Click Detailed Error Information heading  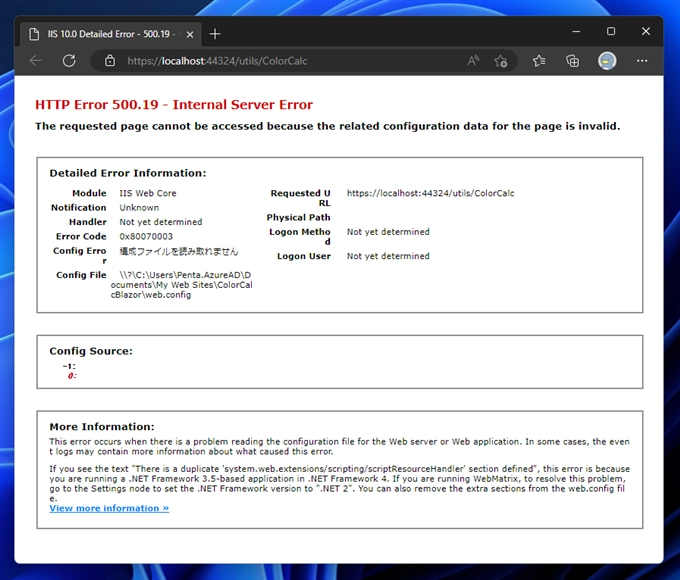pyautogui.click(x=128, y=173)
